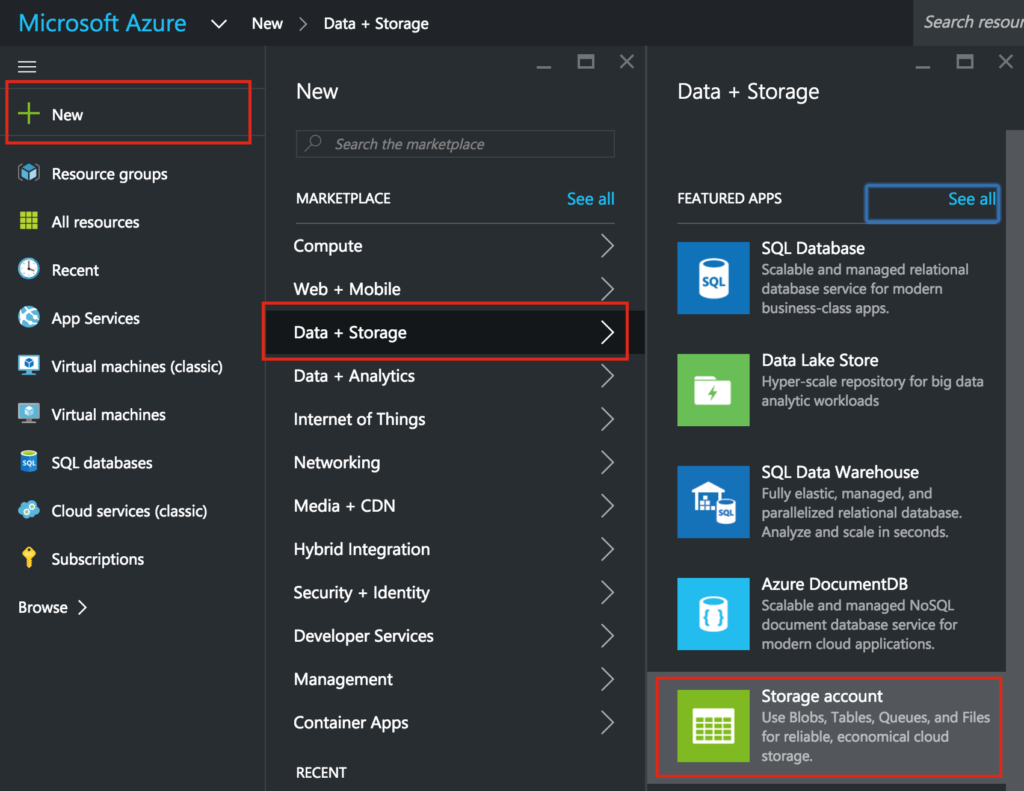Click the Browse link in sidebar
Image resolution: width=1024 pixels, height=791 pixels.
[x=52, y=607]
